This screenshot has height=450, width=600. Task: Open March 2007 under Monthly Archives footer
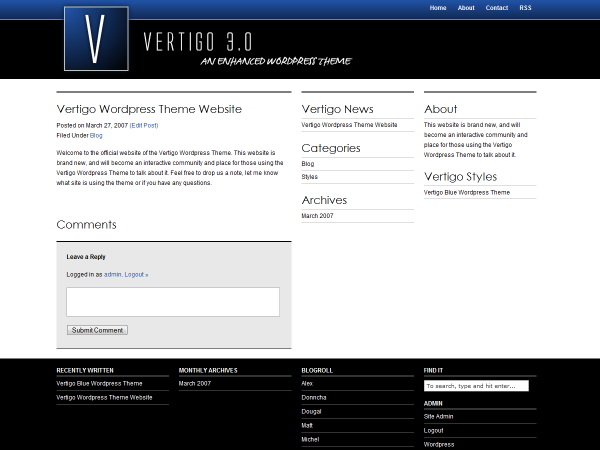tap(195, 383)
